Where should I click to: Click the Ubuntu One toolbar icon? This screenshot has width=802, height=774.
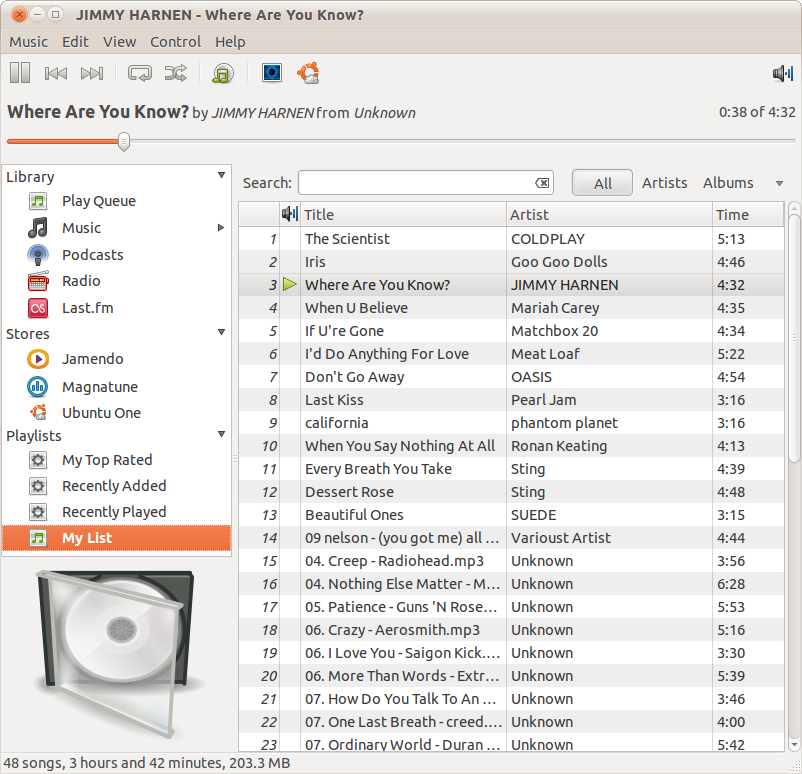click(x=308, y=73)
